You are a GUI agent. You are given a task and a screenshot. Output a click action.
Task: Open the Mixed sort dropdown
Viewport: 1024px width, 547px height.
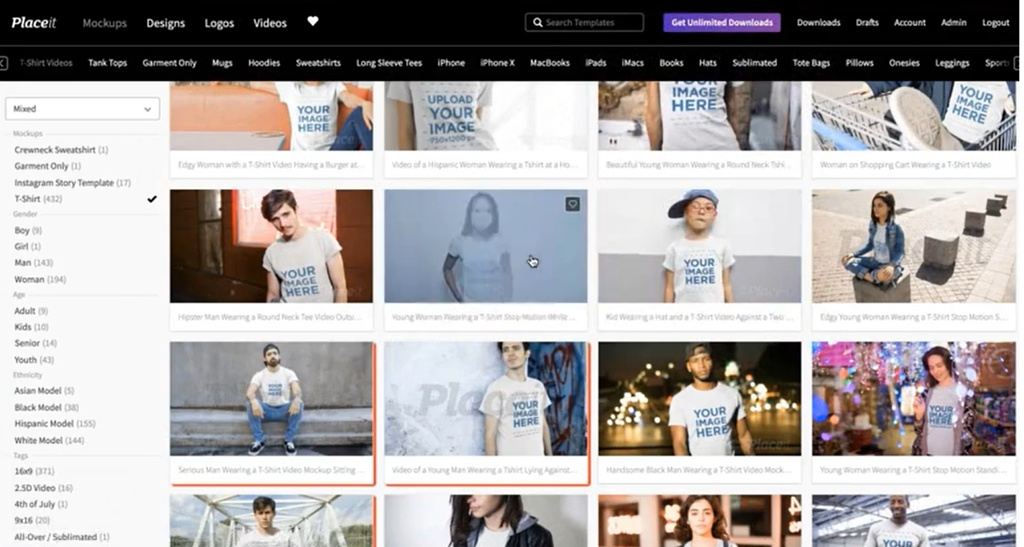coord(82,109)
